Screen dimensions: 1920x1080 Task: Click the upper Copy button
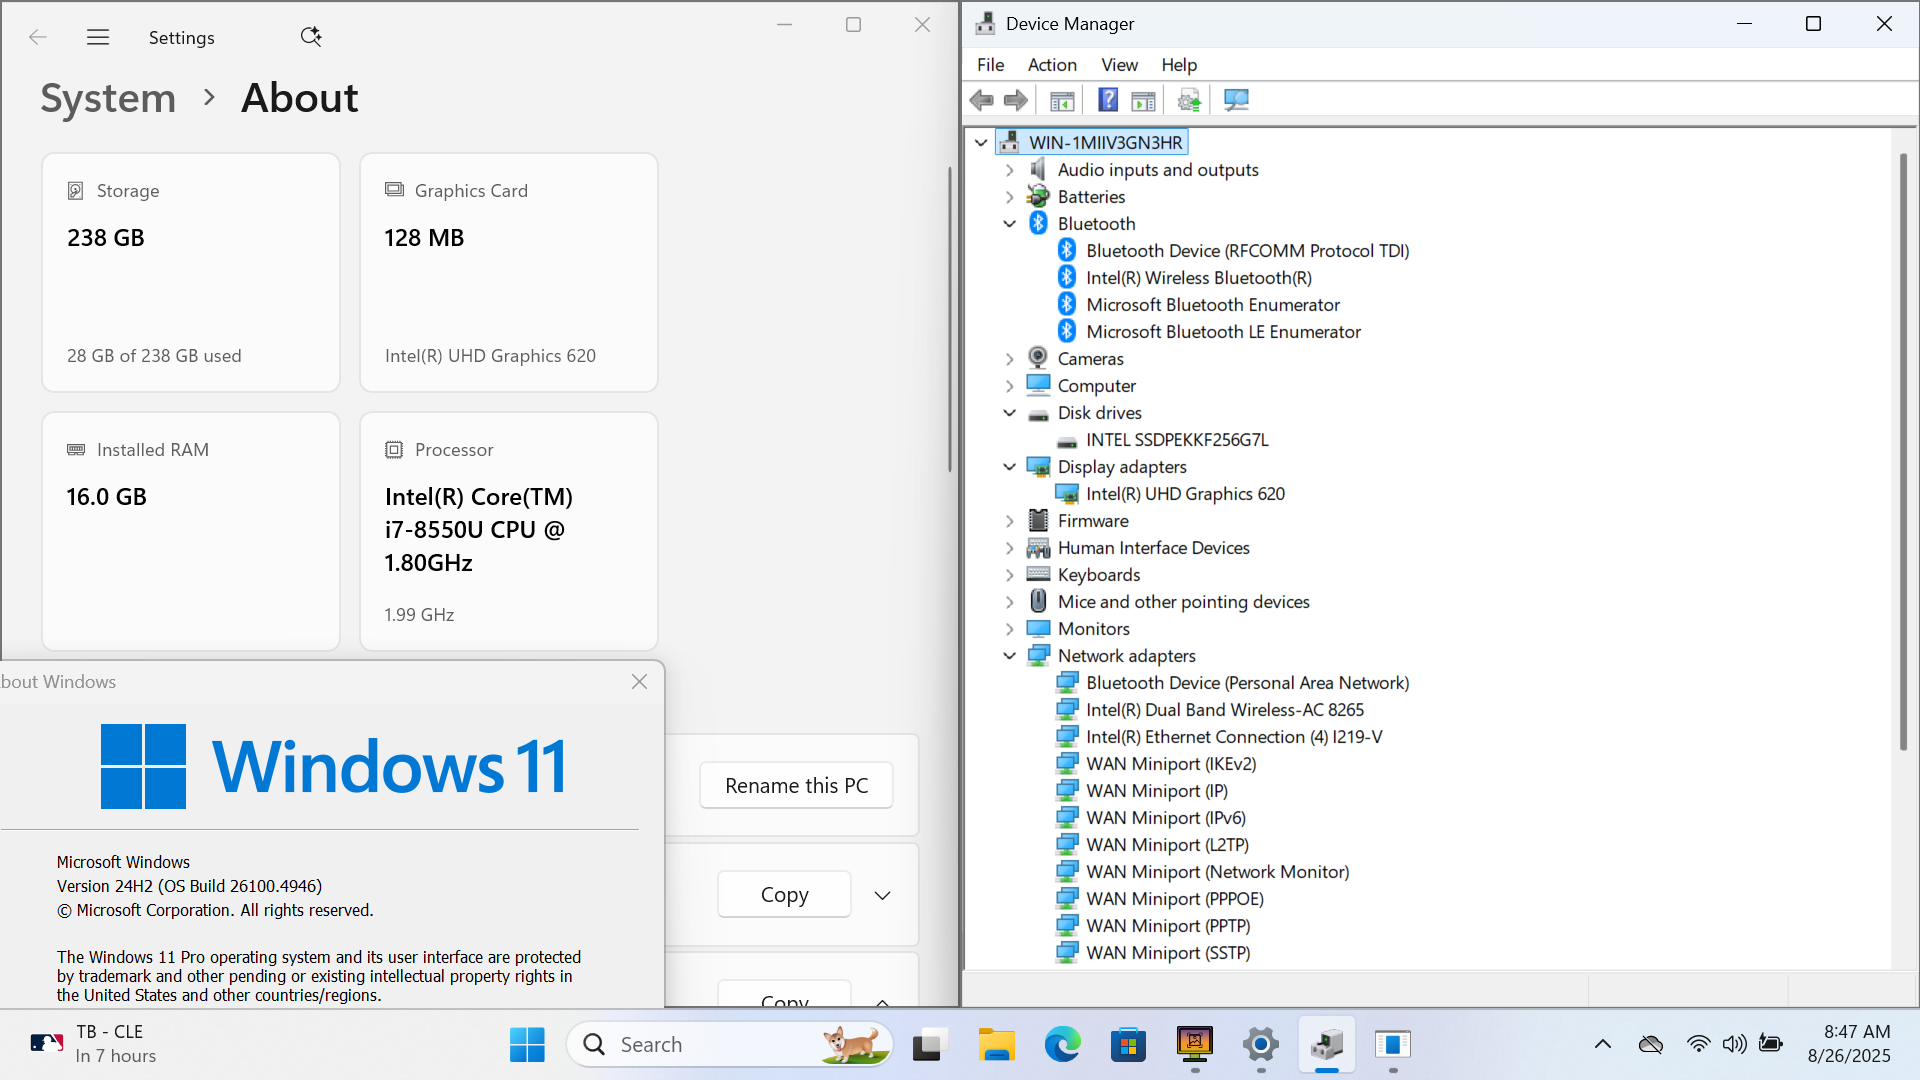coord(784,895)
